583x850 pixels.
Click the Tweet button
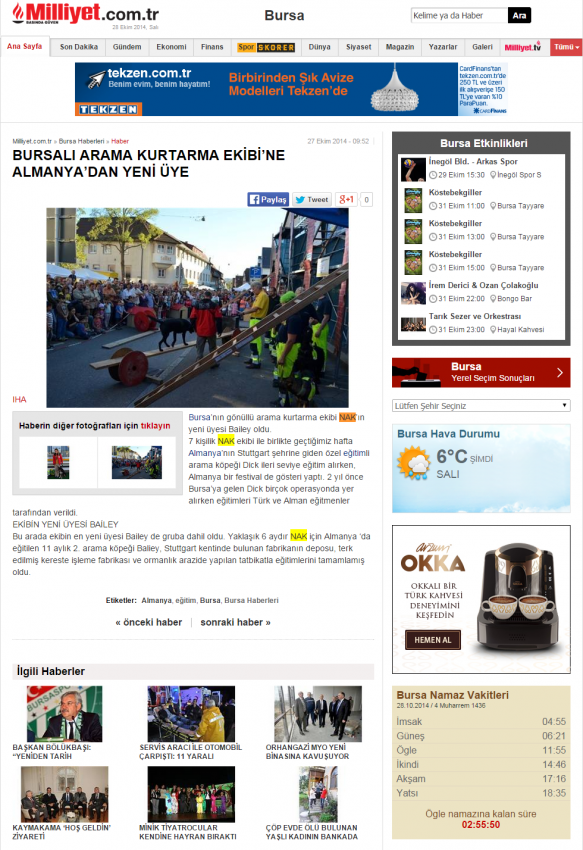click(x=312, y=199)
